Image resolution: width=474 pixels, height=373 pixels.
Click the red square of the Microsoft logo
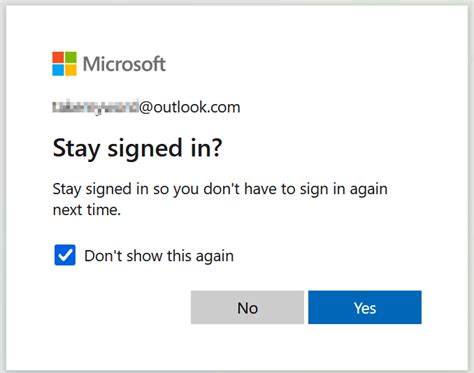[58, 57]
